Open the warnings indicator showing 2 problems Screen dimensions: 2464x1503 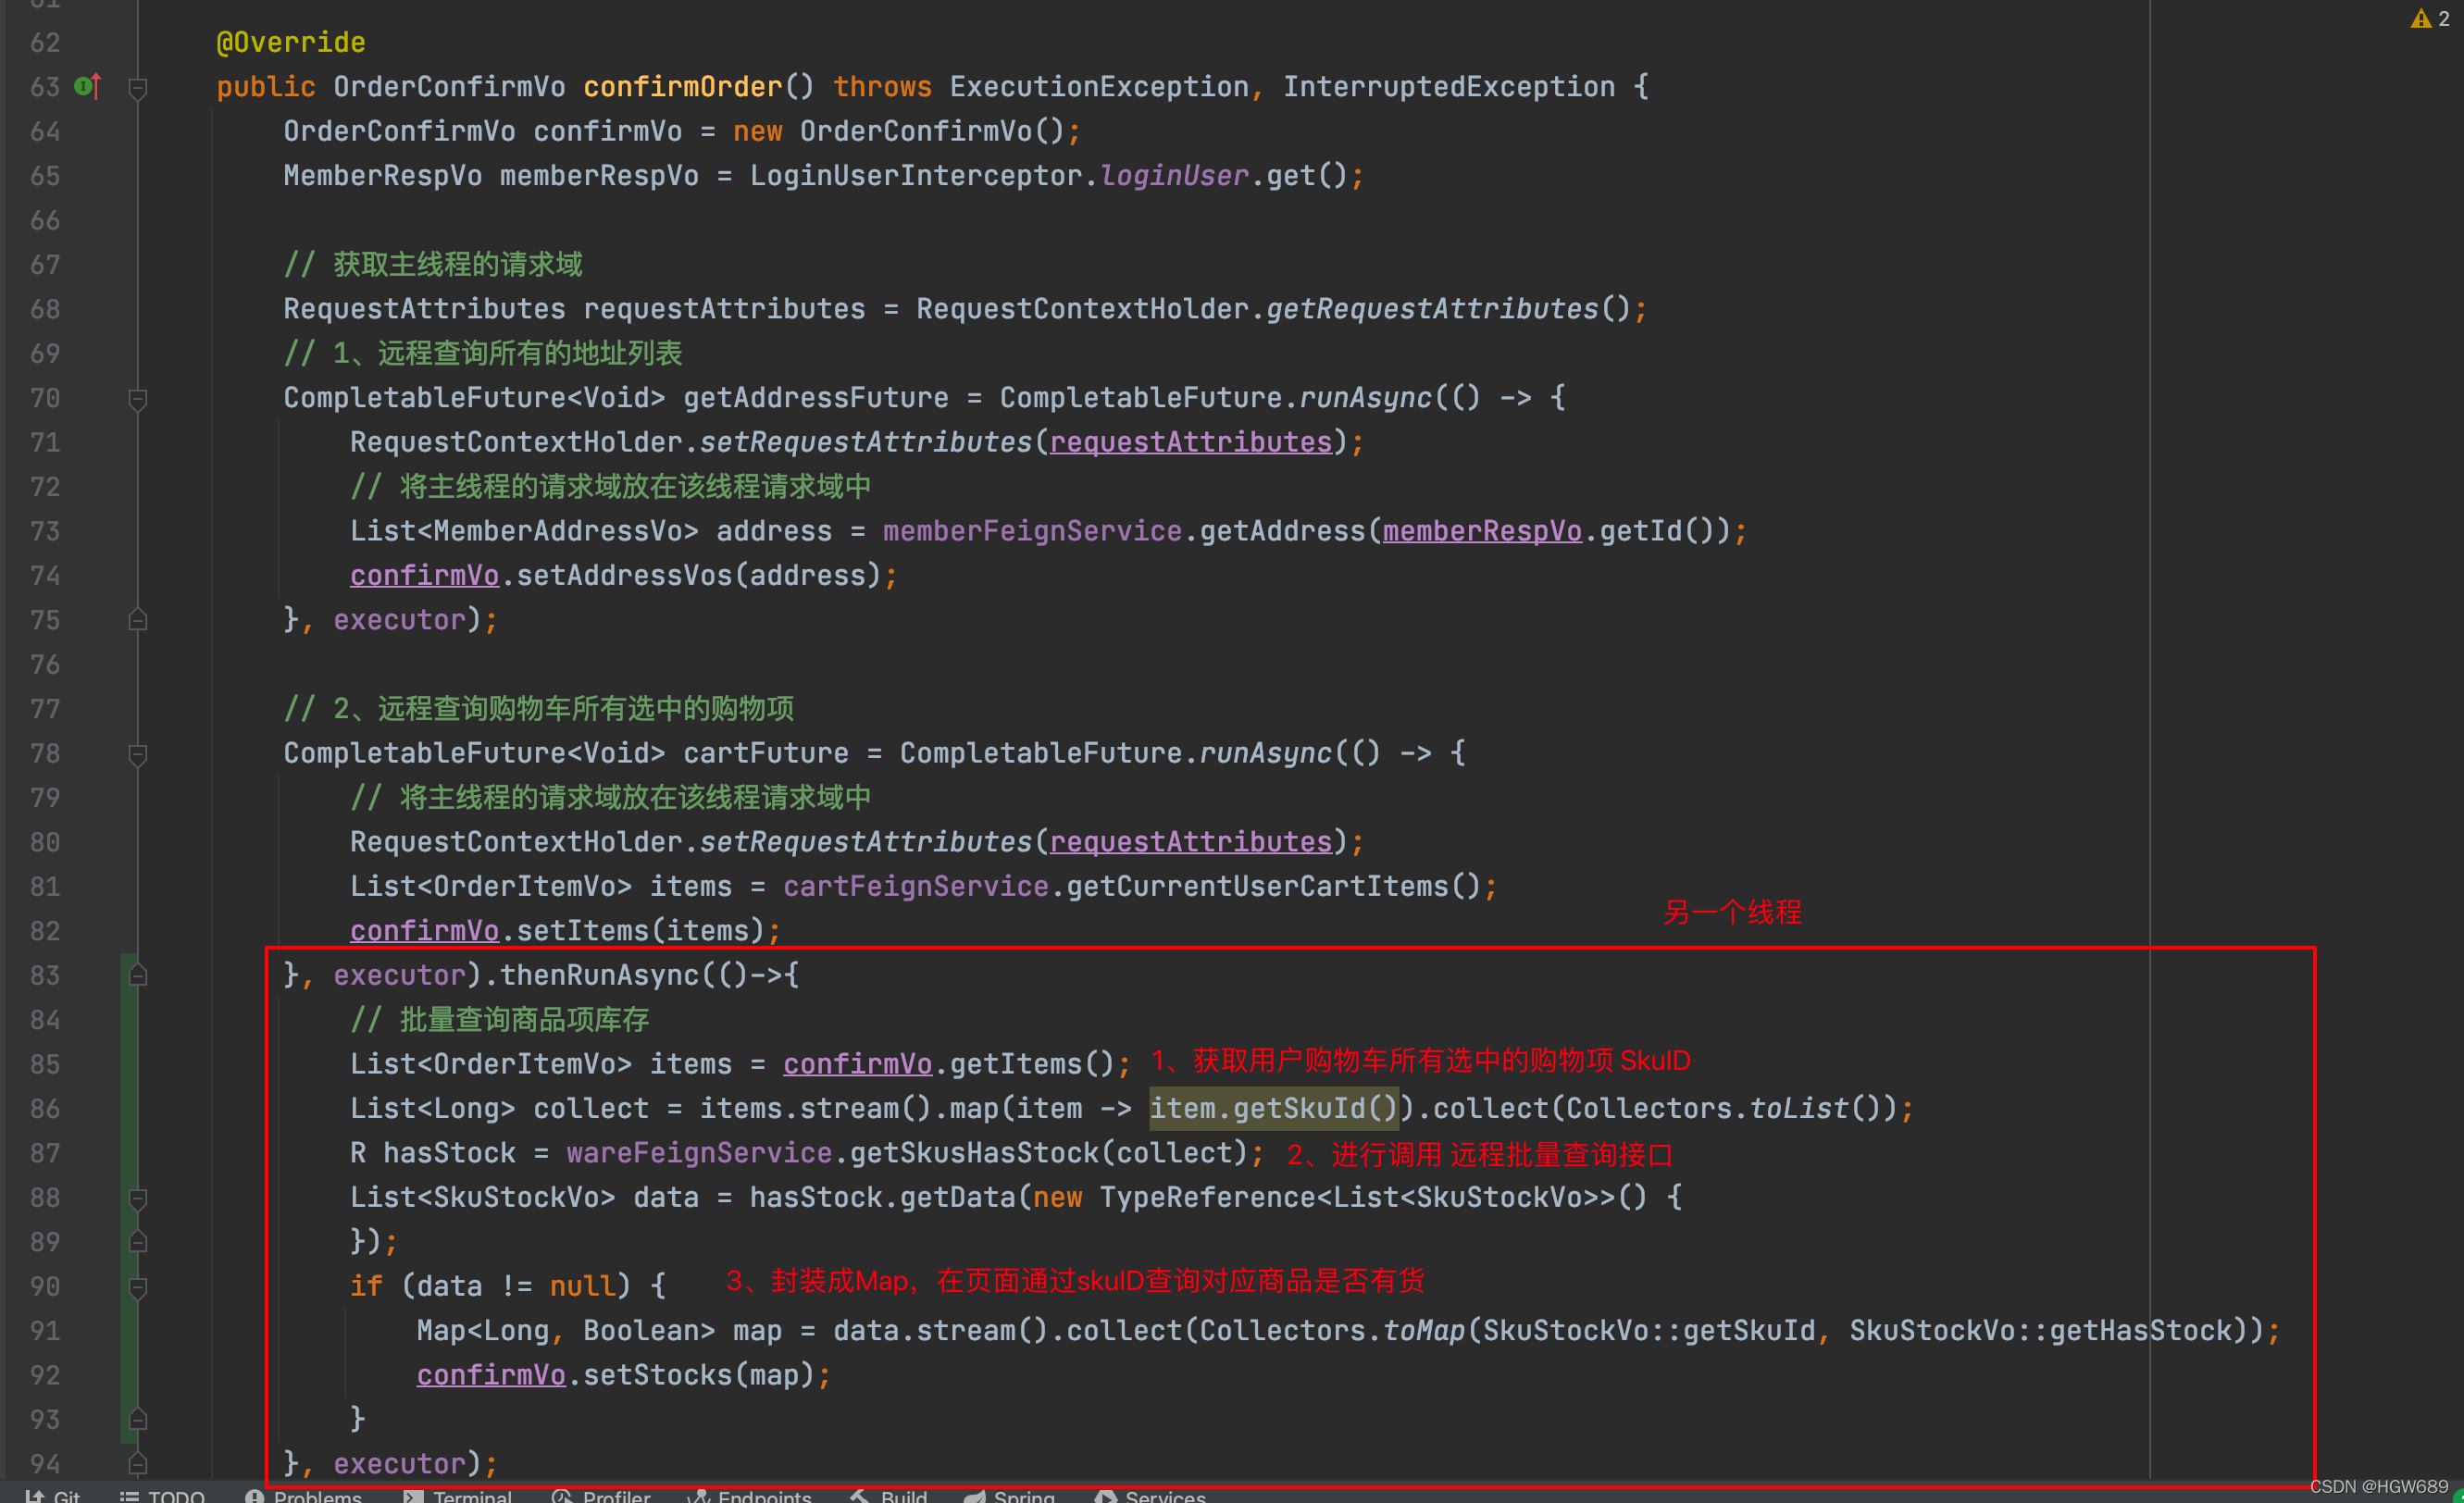(2430, 18)
